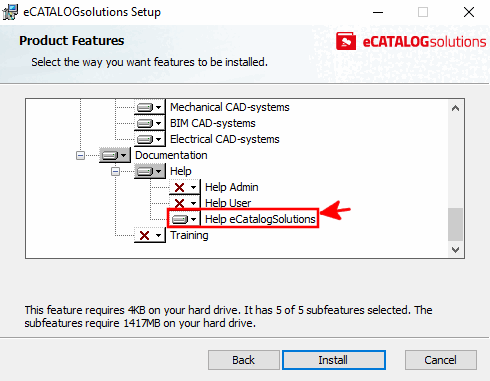Click the feature list scrollbar thumb
This screenshot has width=490, height=381.
pyautogui.click(x=455, y=224)
